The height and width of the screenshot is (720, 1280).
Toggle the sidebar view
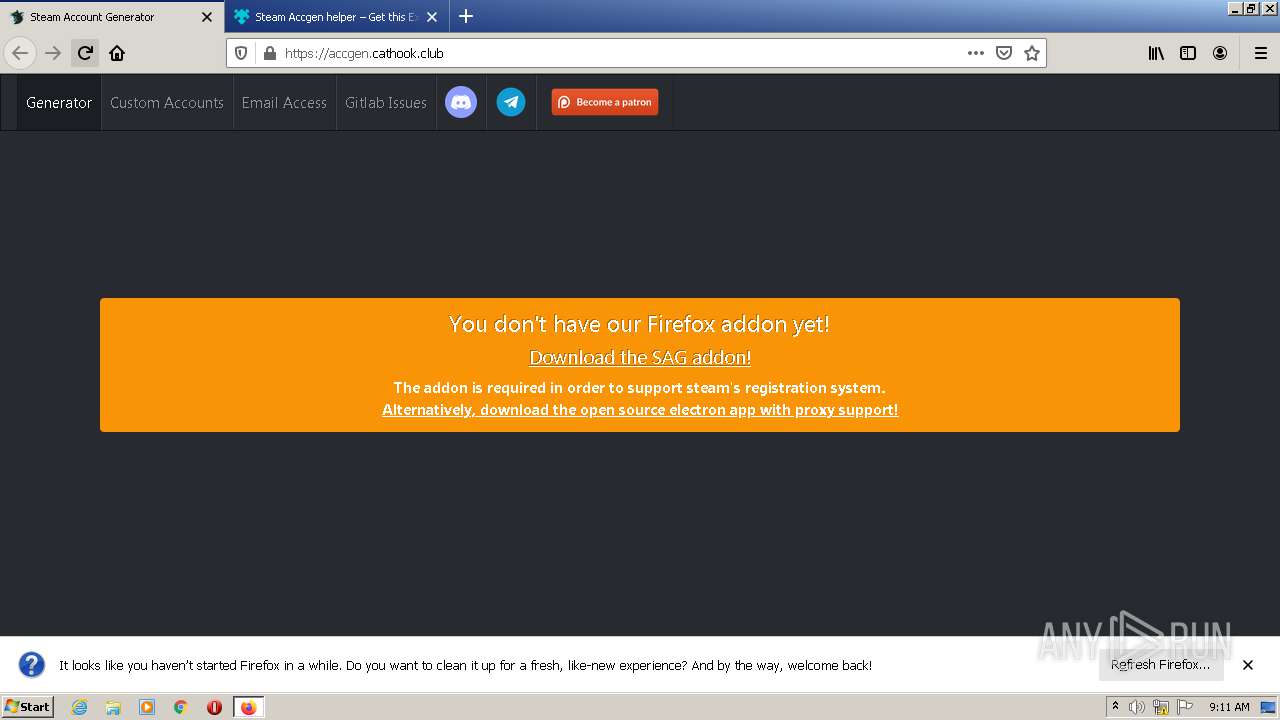(x=1188, y=53)
